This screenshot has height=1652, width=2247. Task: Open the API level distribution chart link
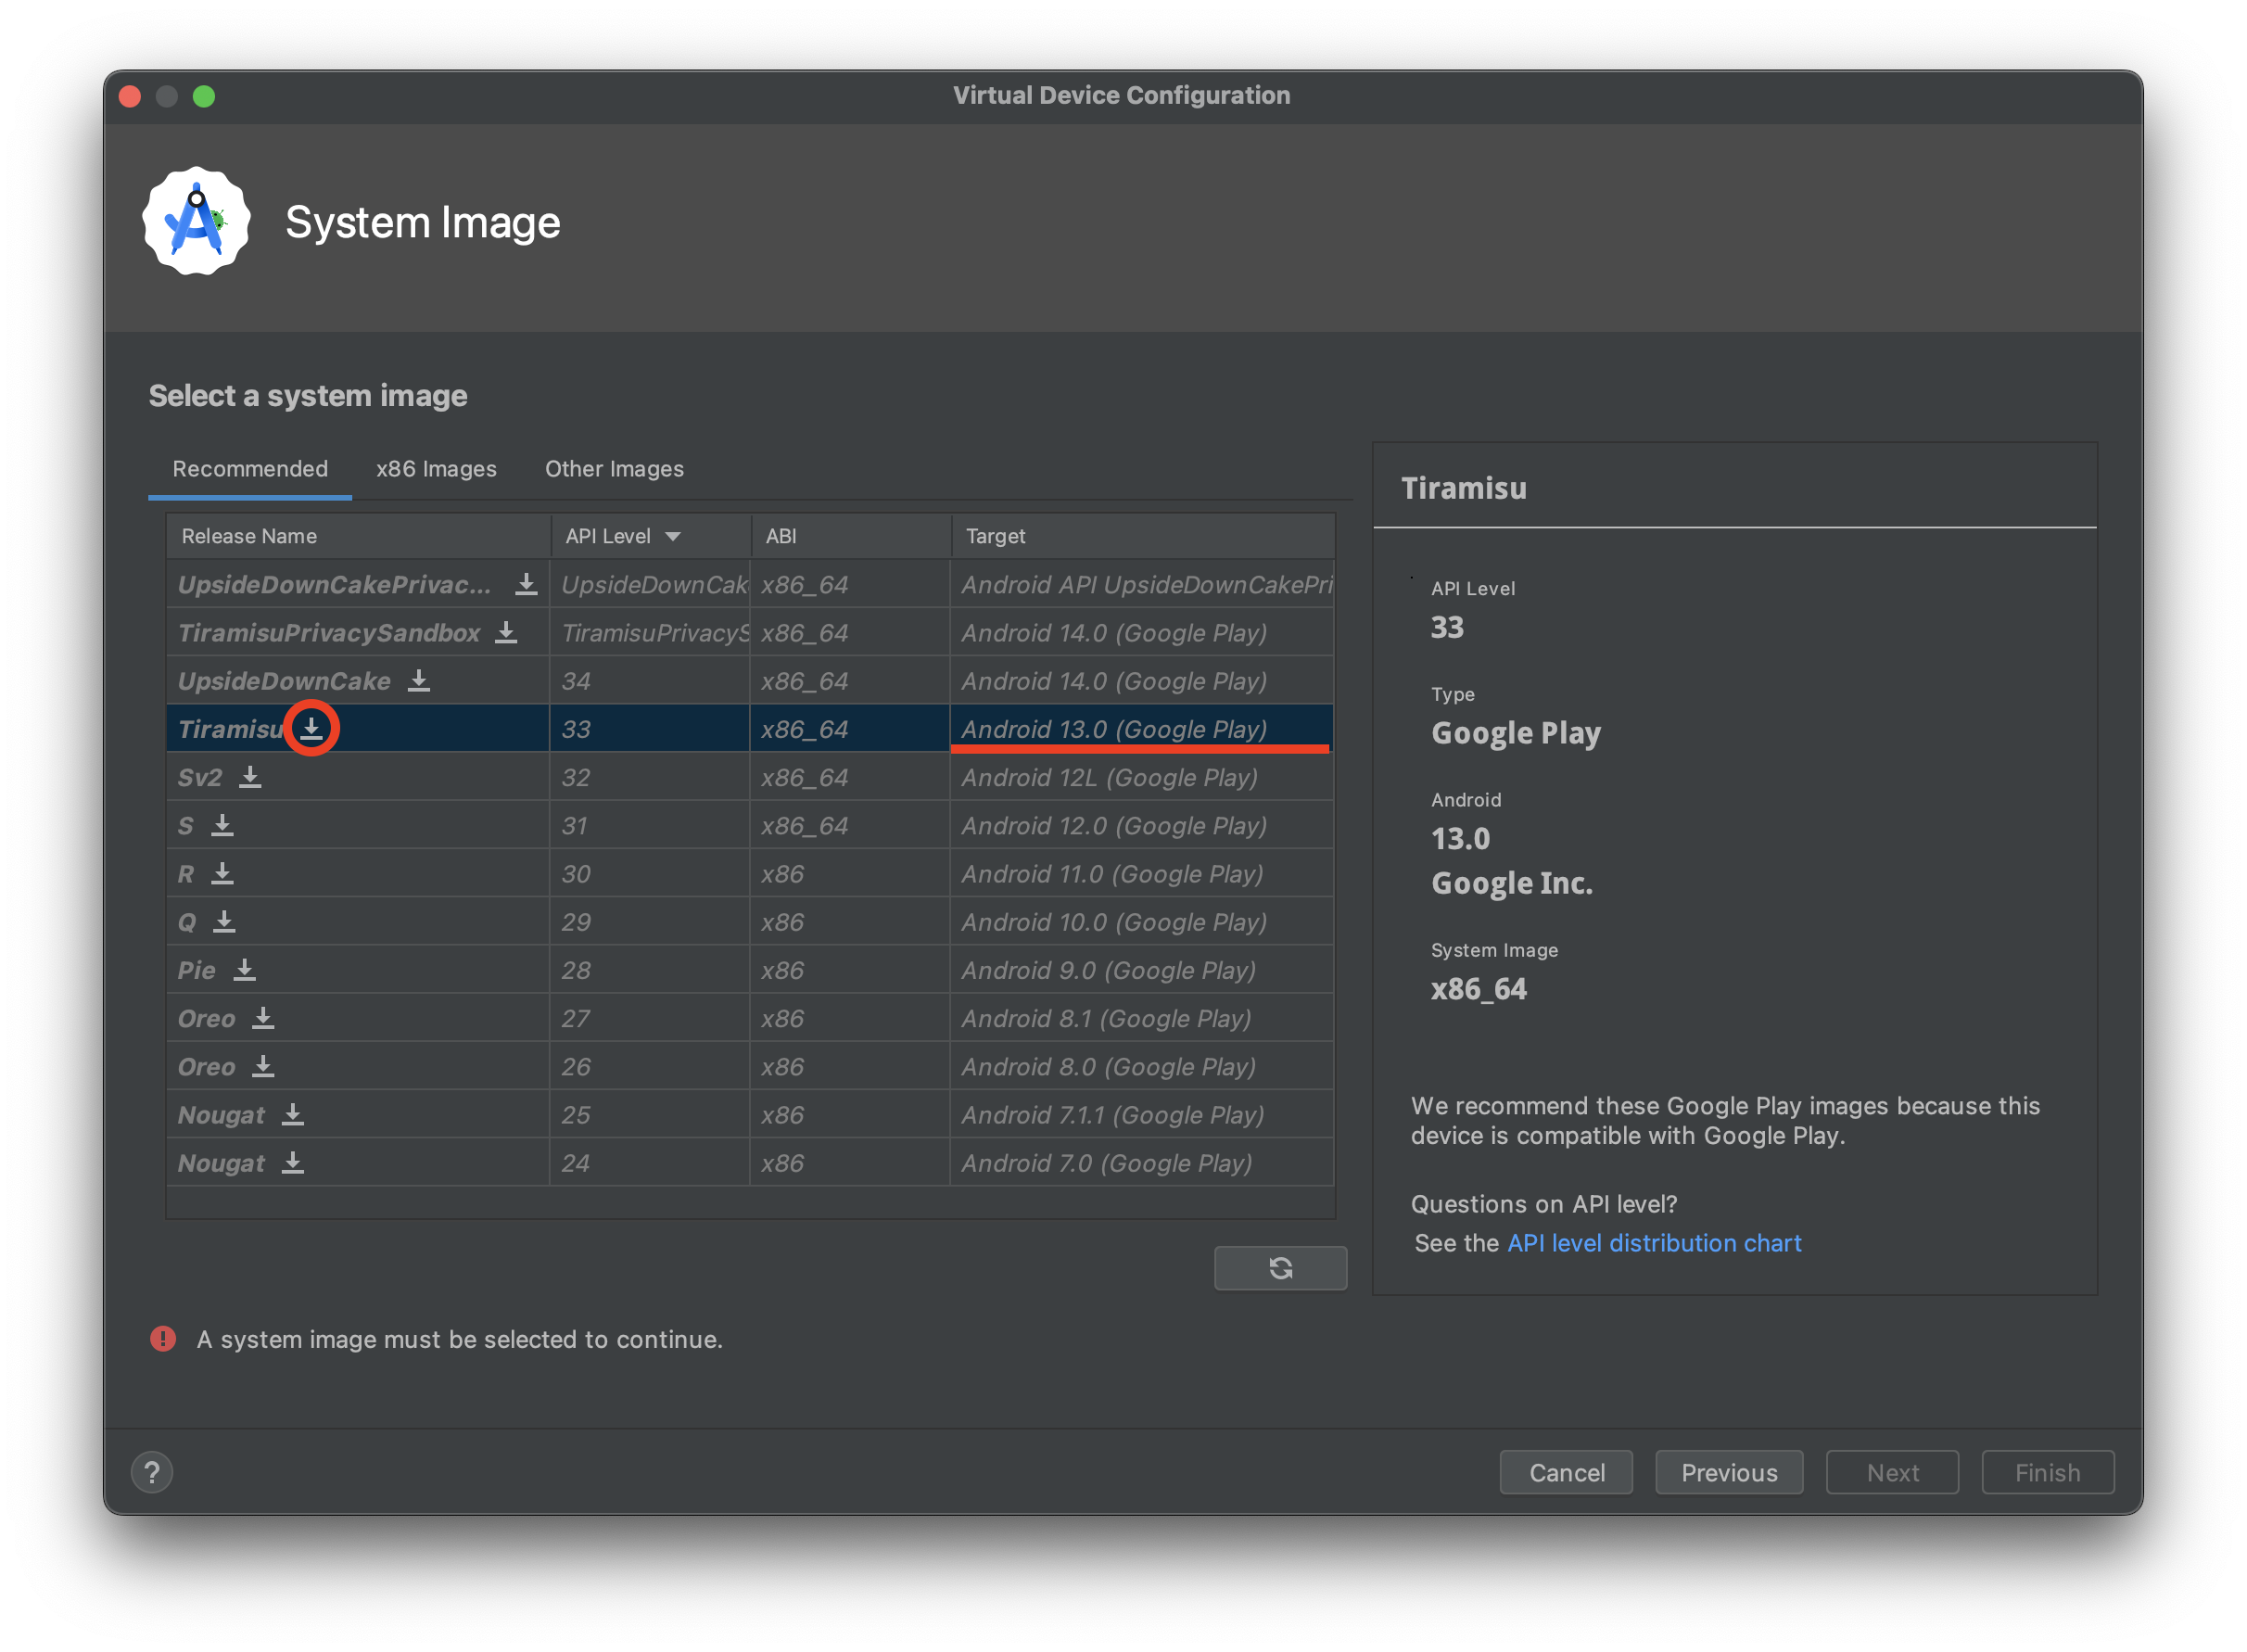[x=1653, y=1243]
